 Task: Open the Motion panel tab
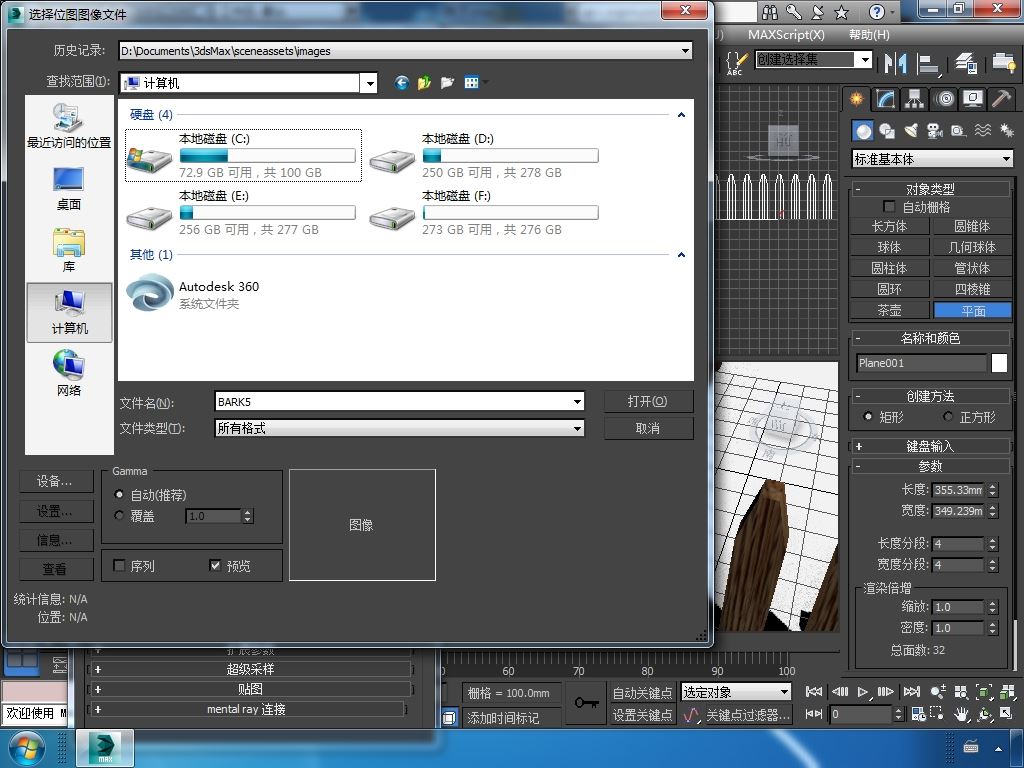point(944,99)
